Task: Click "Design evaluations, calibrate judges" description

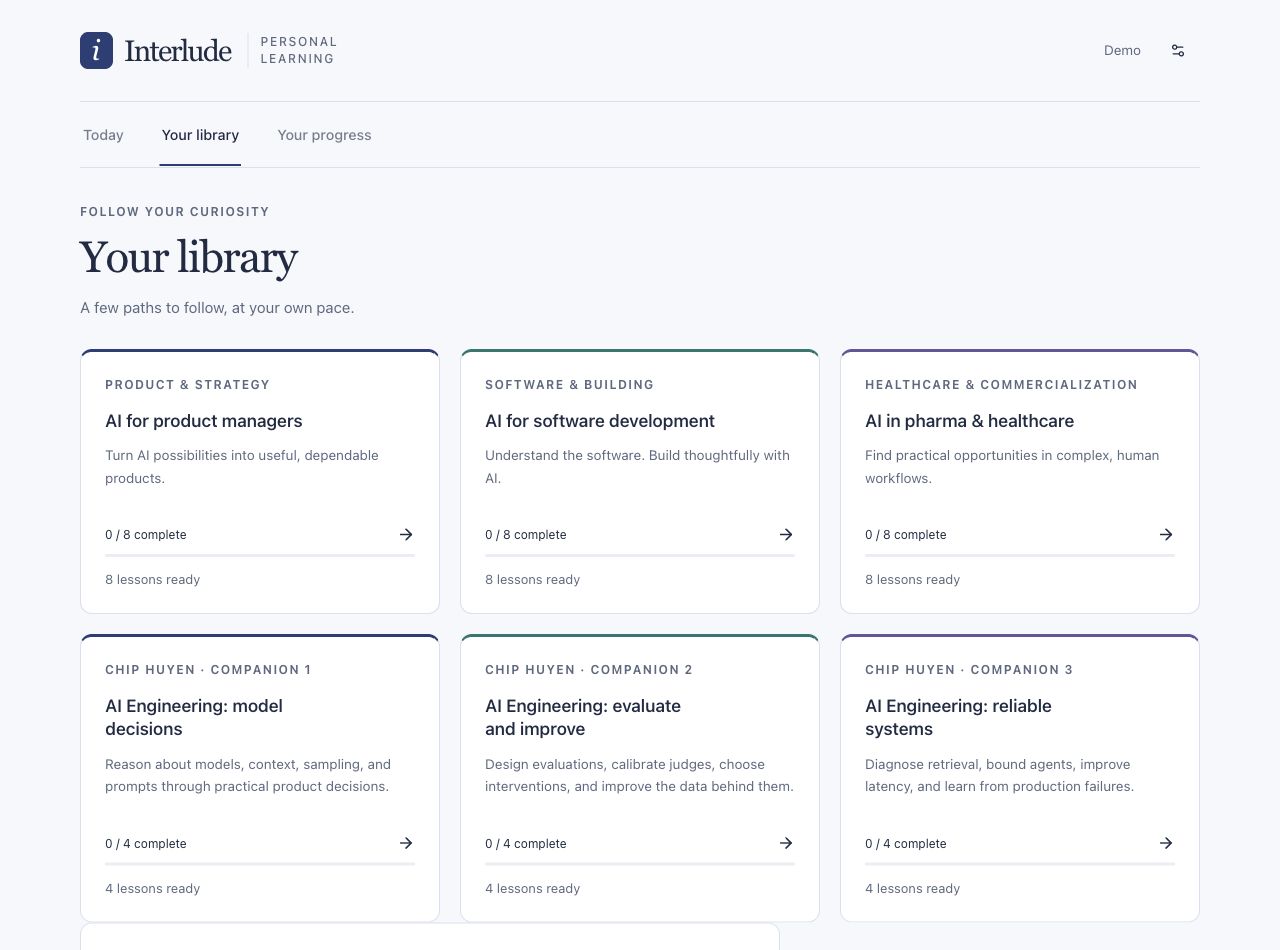Action: point(639,776)
